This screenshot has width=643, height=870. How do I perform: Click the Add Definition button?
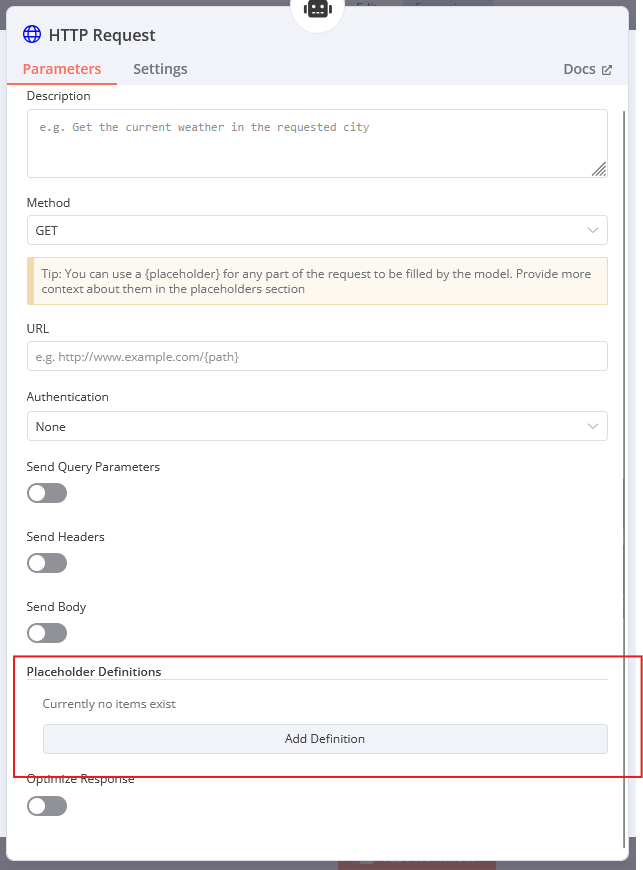click(325, 739)
